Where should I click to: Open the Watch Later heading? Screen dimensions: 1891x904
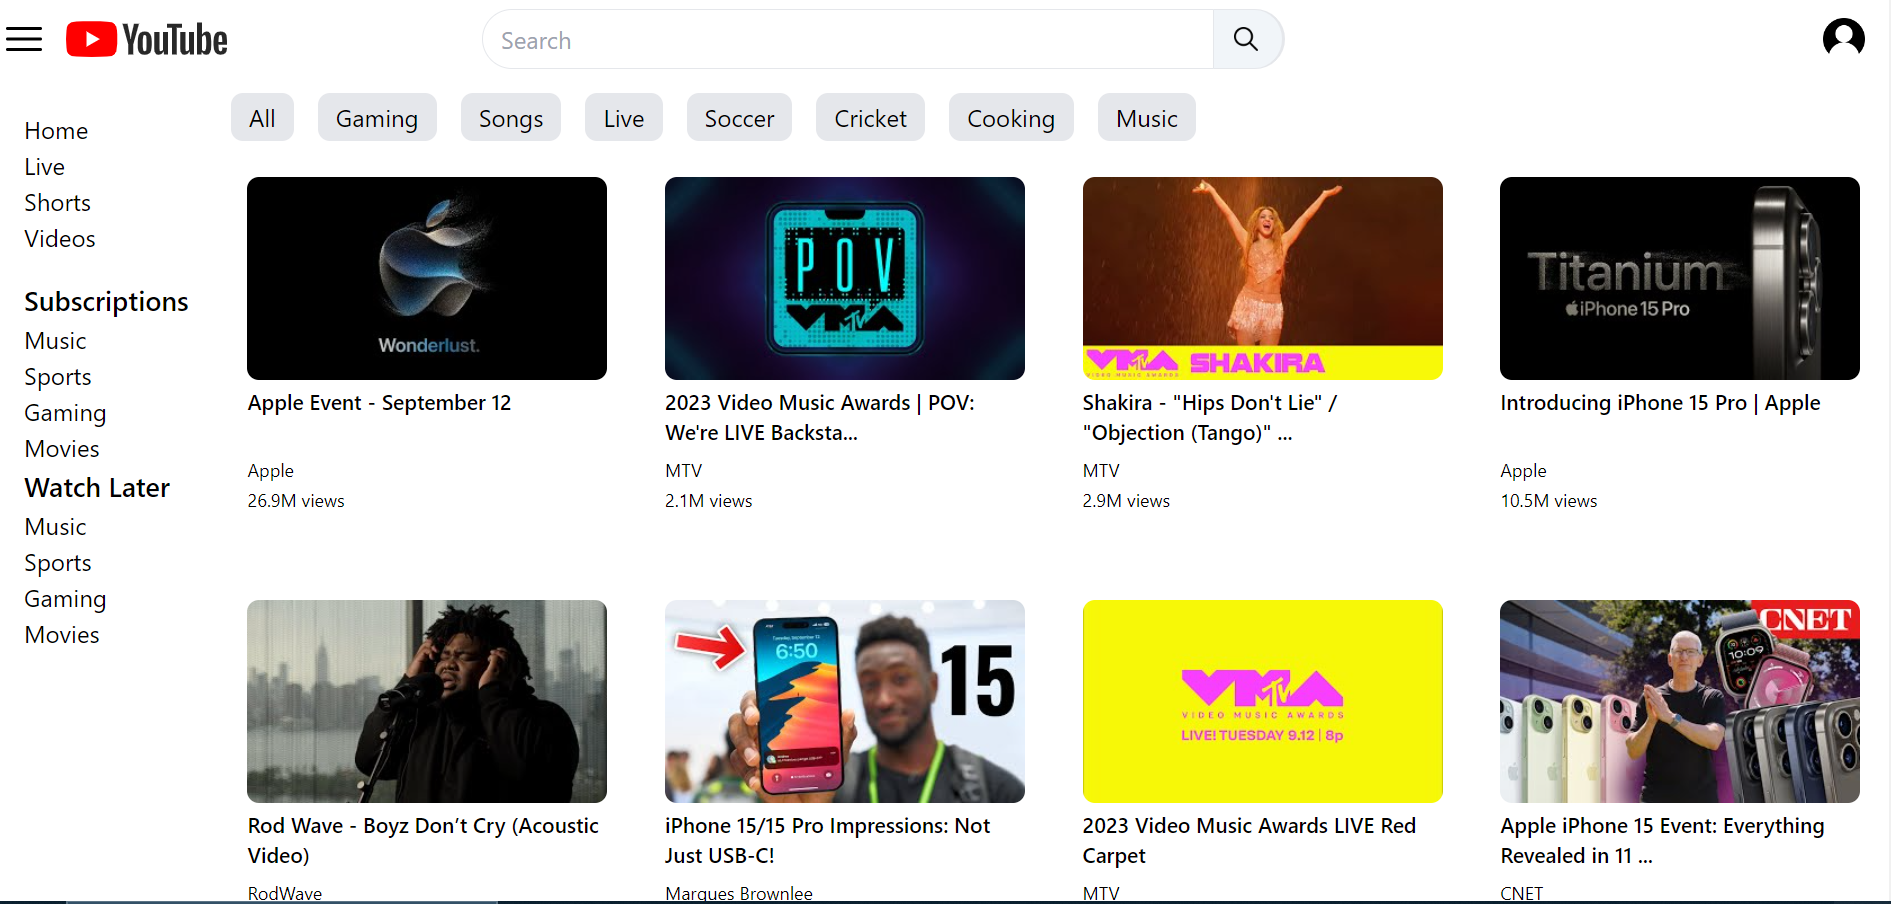pos(97,488)
